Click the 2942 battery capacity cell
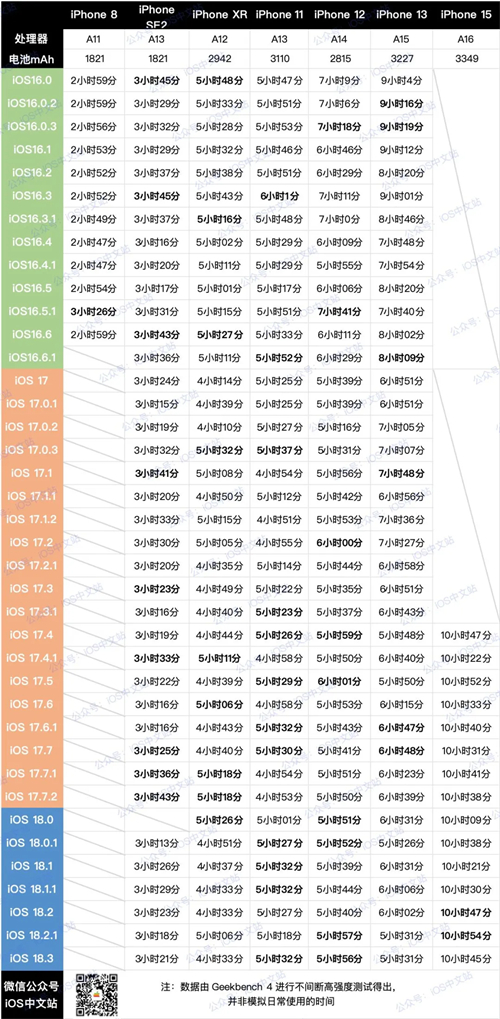The image size is (500, 1019). pos(220,59)
